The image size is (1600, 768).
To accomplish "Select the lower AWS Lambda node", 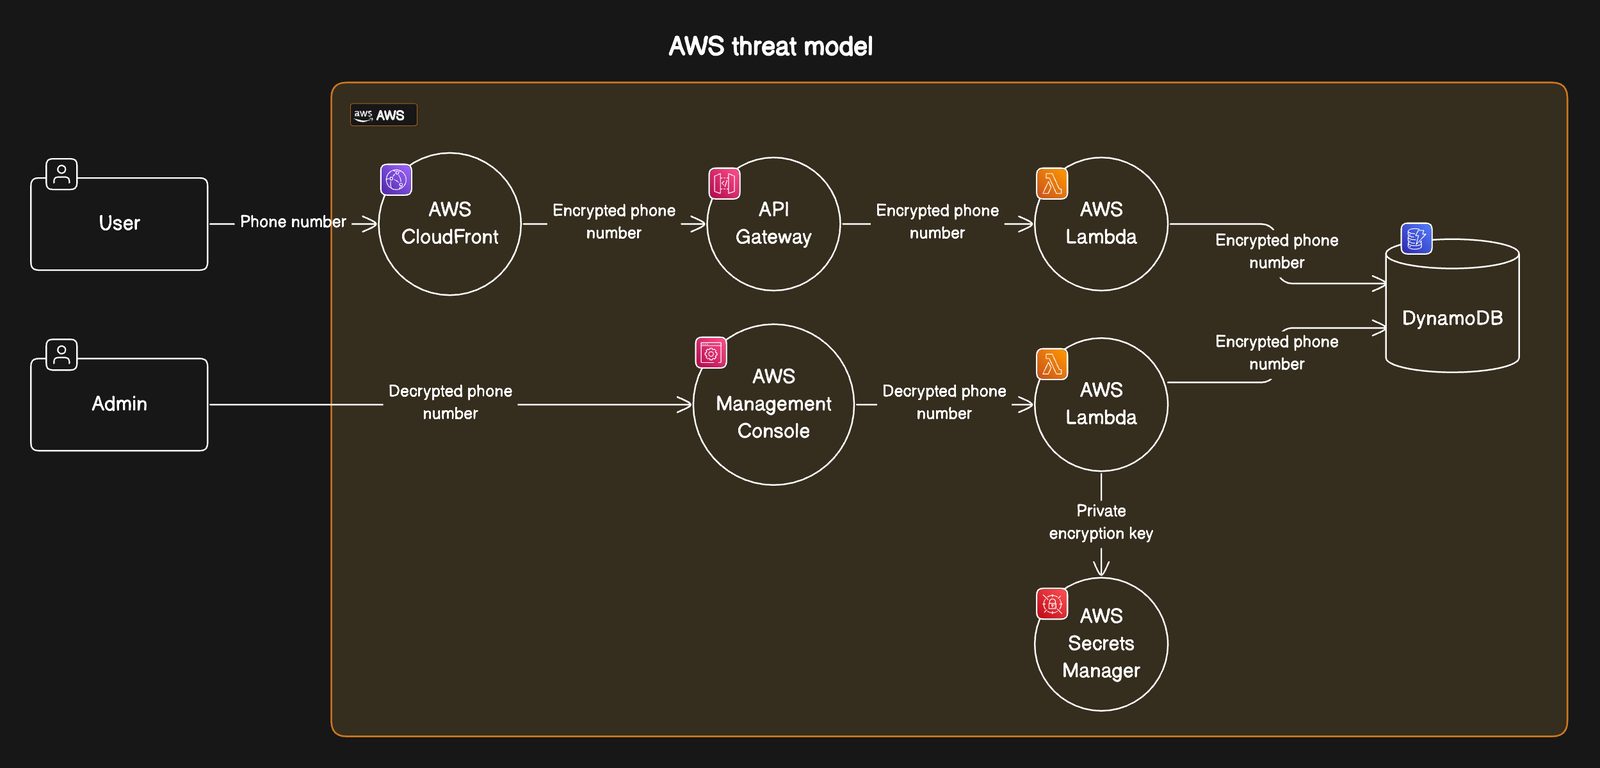I will (x=1101, y=404).
